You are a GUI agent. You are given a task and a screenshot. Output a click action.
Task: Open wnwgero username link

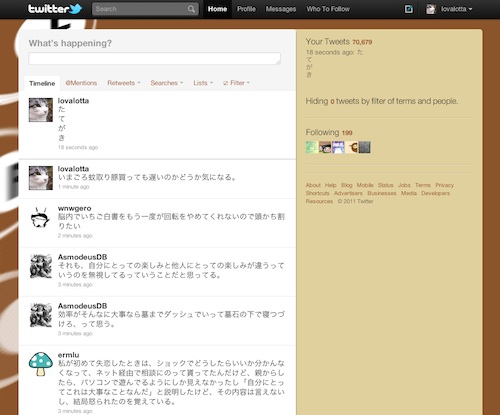pyautogui.click(x=74, y=208)
